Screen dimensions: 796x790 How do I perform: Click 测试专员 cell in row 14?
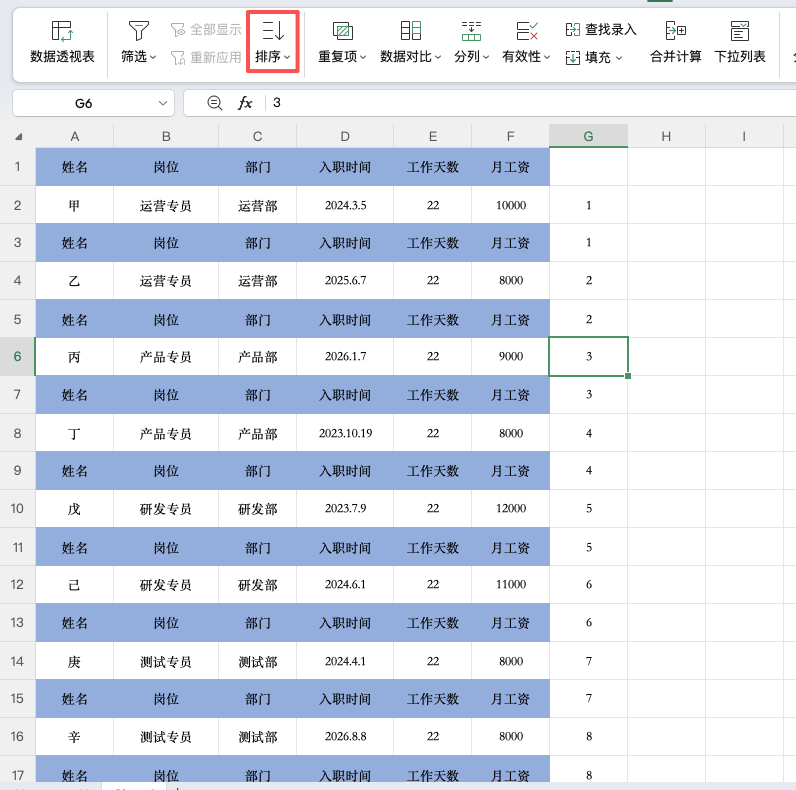tap(166, 661)
